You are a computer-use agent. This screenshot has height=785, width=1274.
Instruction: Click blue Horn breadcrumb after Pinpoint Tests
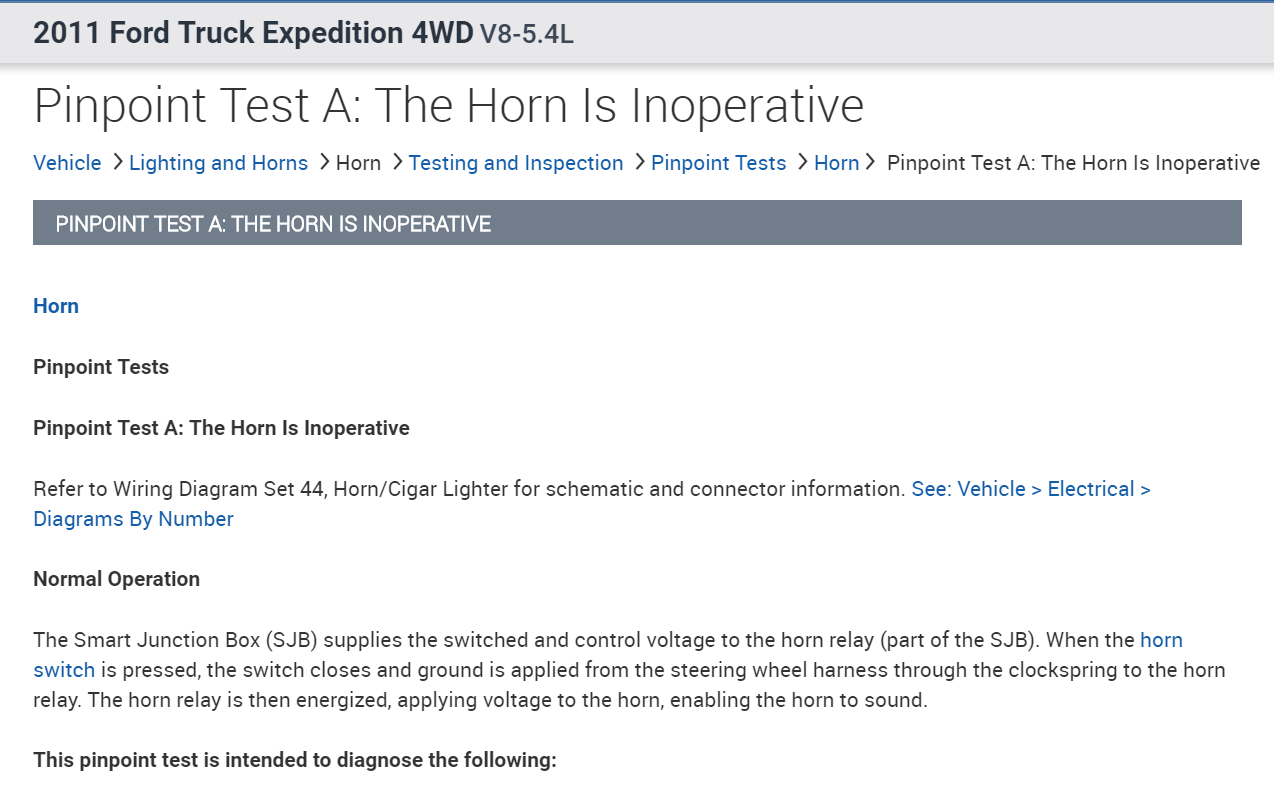[836, 163]
